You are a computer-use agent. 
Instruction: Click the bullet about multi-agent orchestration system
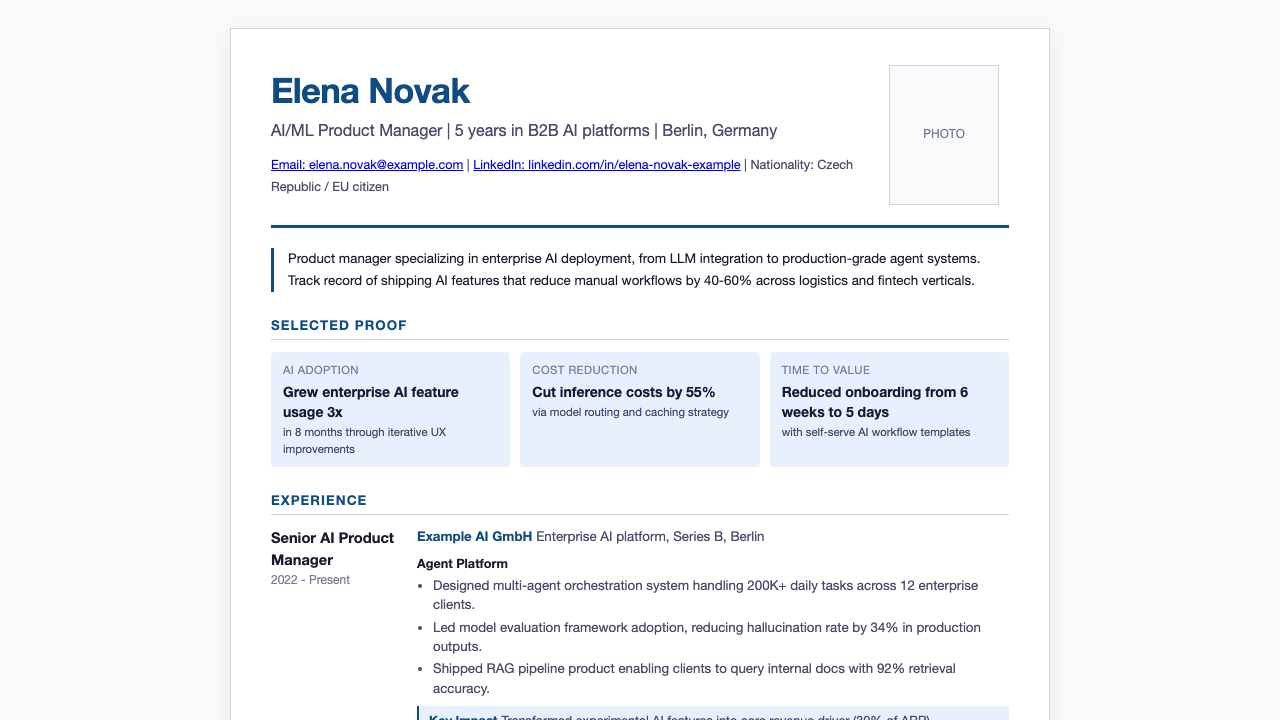click(x=706, y=595)
